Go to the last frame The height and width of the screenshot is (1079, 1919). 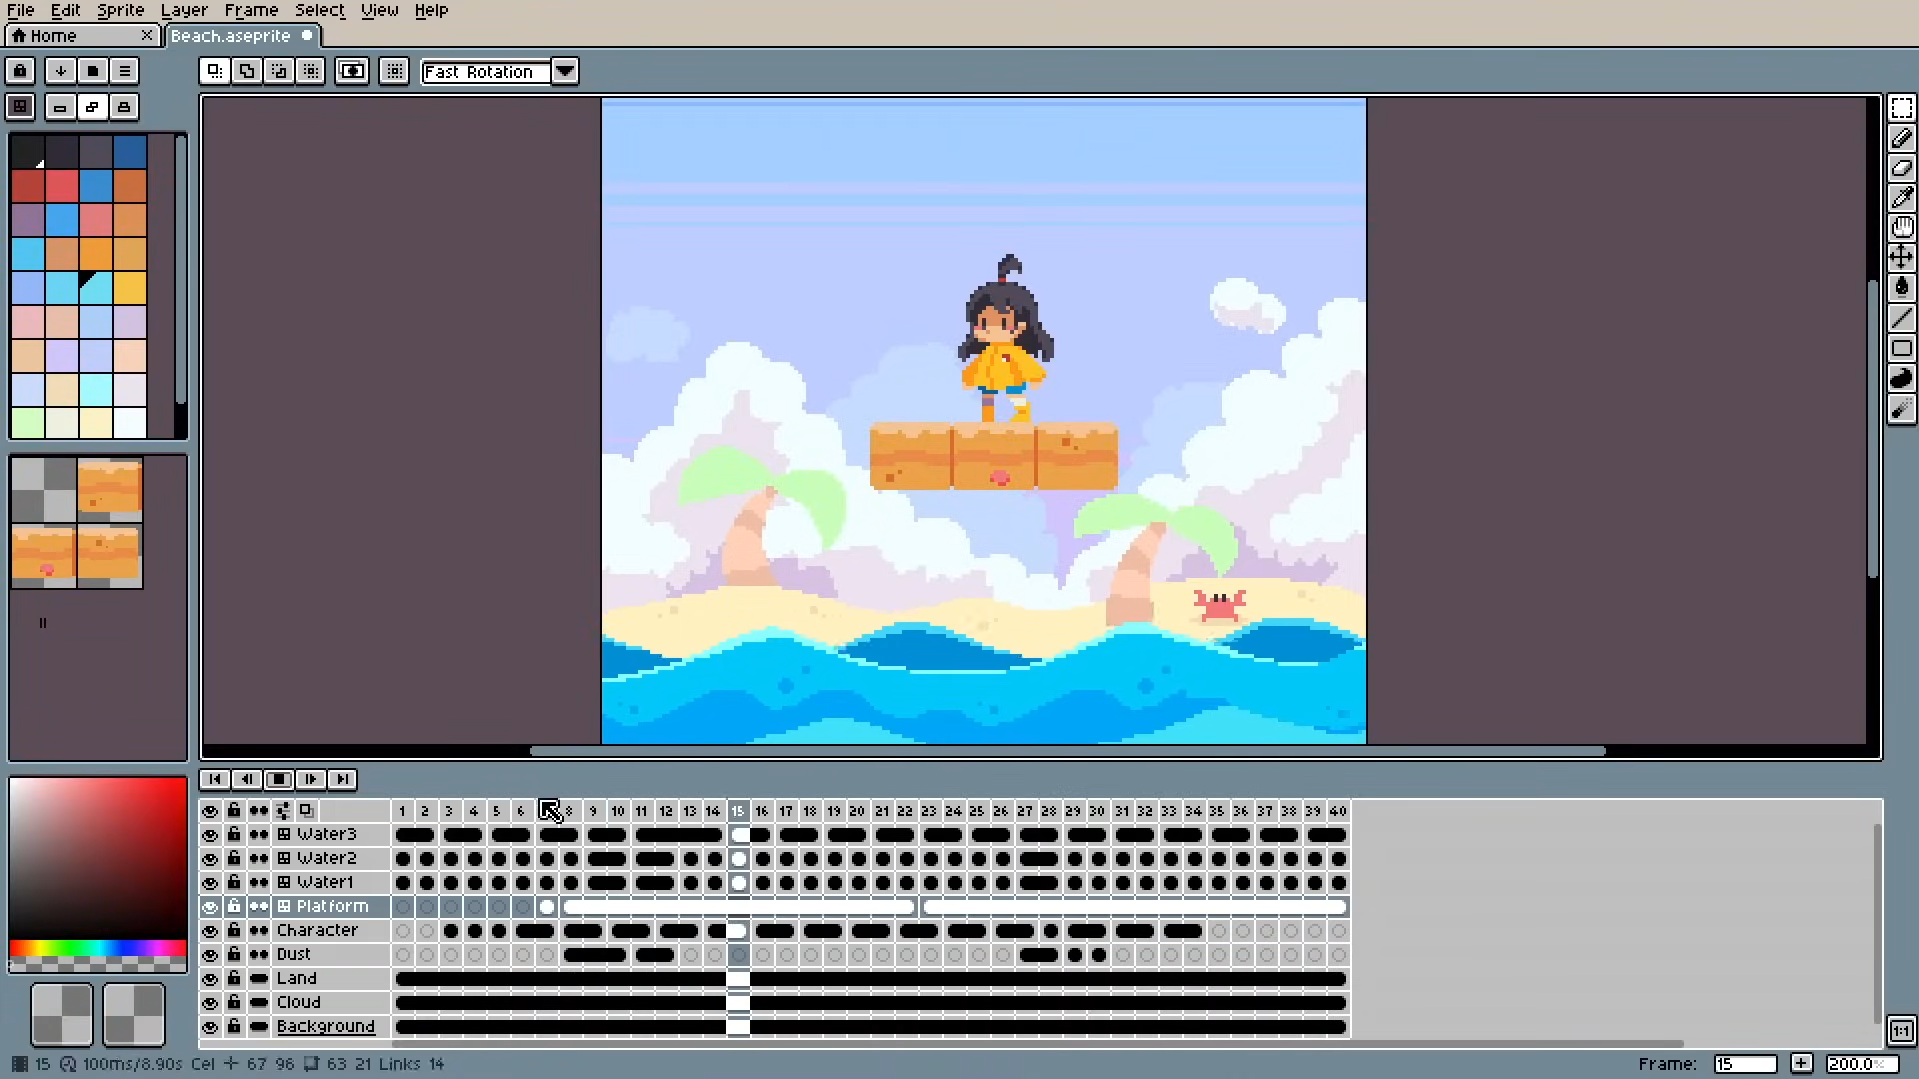tap(342, 779)
